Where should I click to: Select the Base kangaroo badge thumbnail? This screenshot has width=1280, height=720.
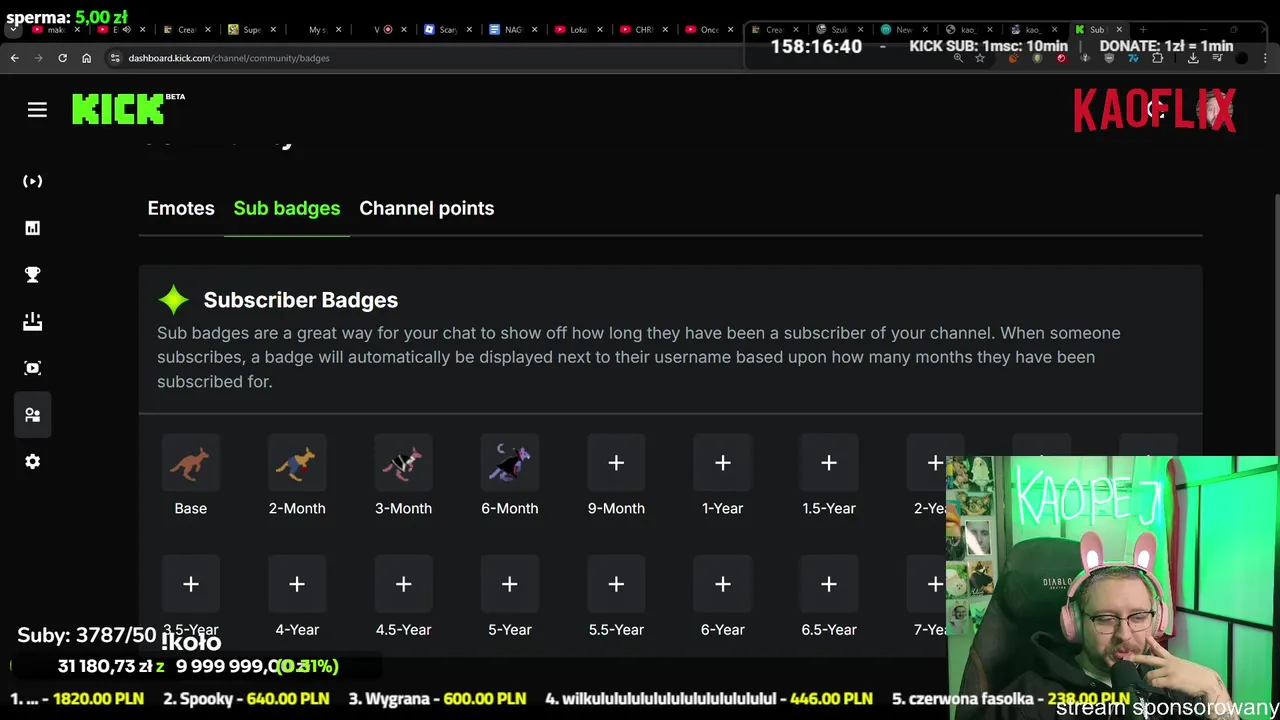click(x=191, y=463)
